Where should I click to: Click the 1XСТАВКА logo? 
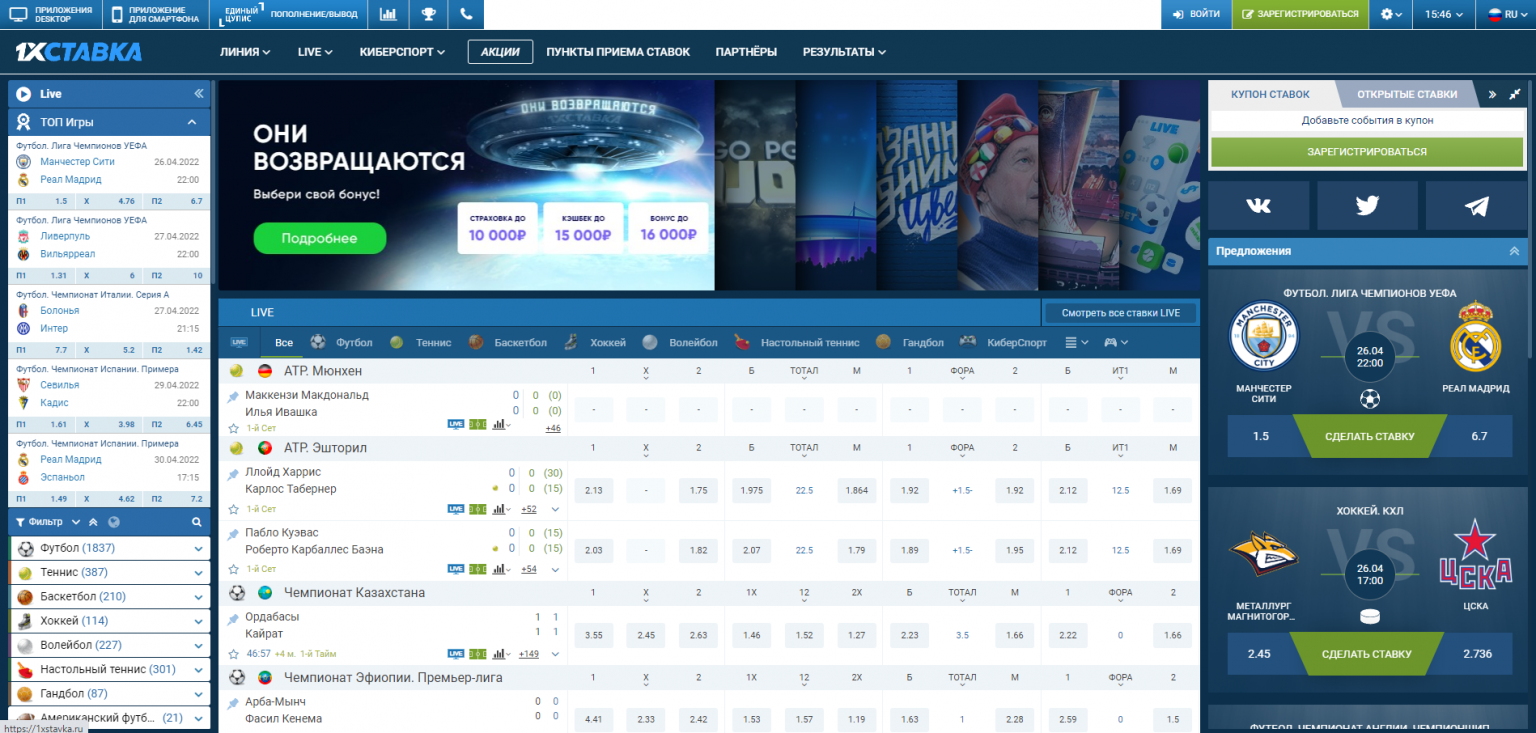78,52
